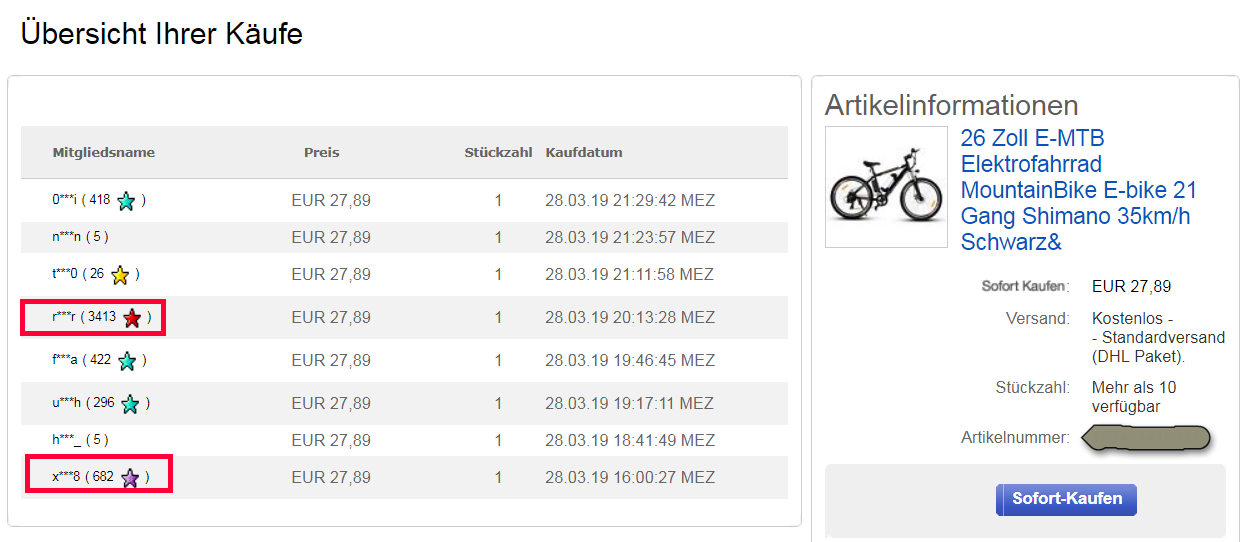Click the Kaufdatum column header
The image size is (1251, 542).
[584, 153]
